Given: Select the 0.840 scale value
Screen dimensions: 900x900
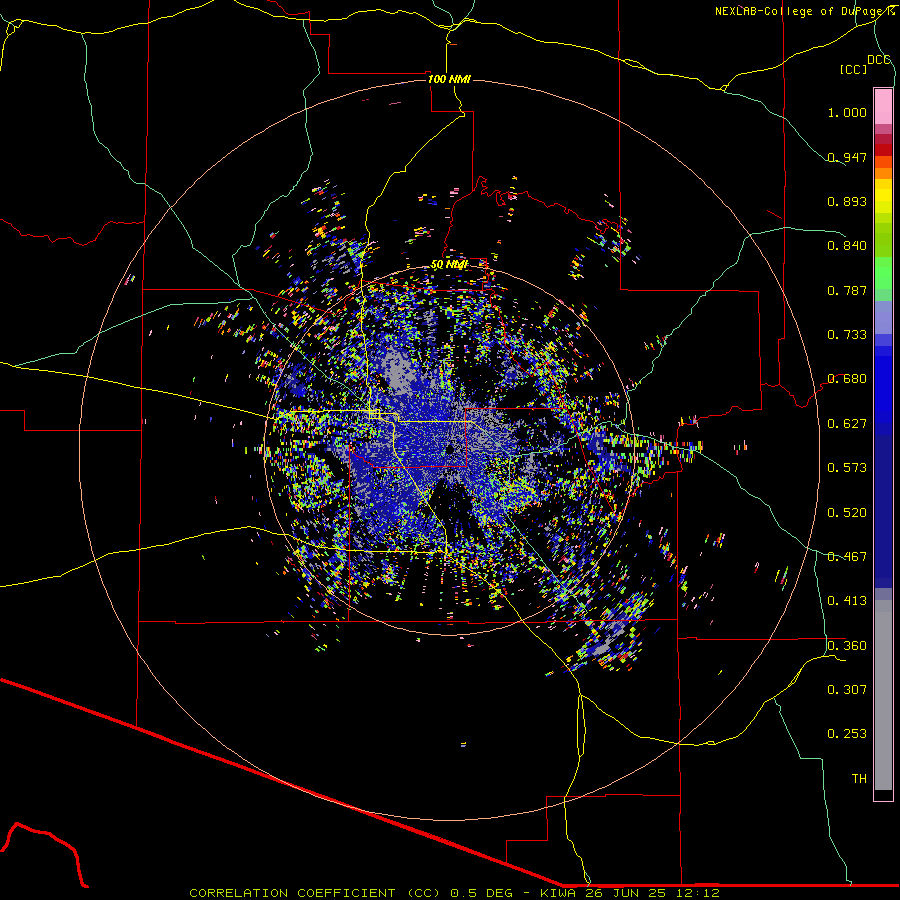Looking at the screenshot, I should (847, 246).
